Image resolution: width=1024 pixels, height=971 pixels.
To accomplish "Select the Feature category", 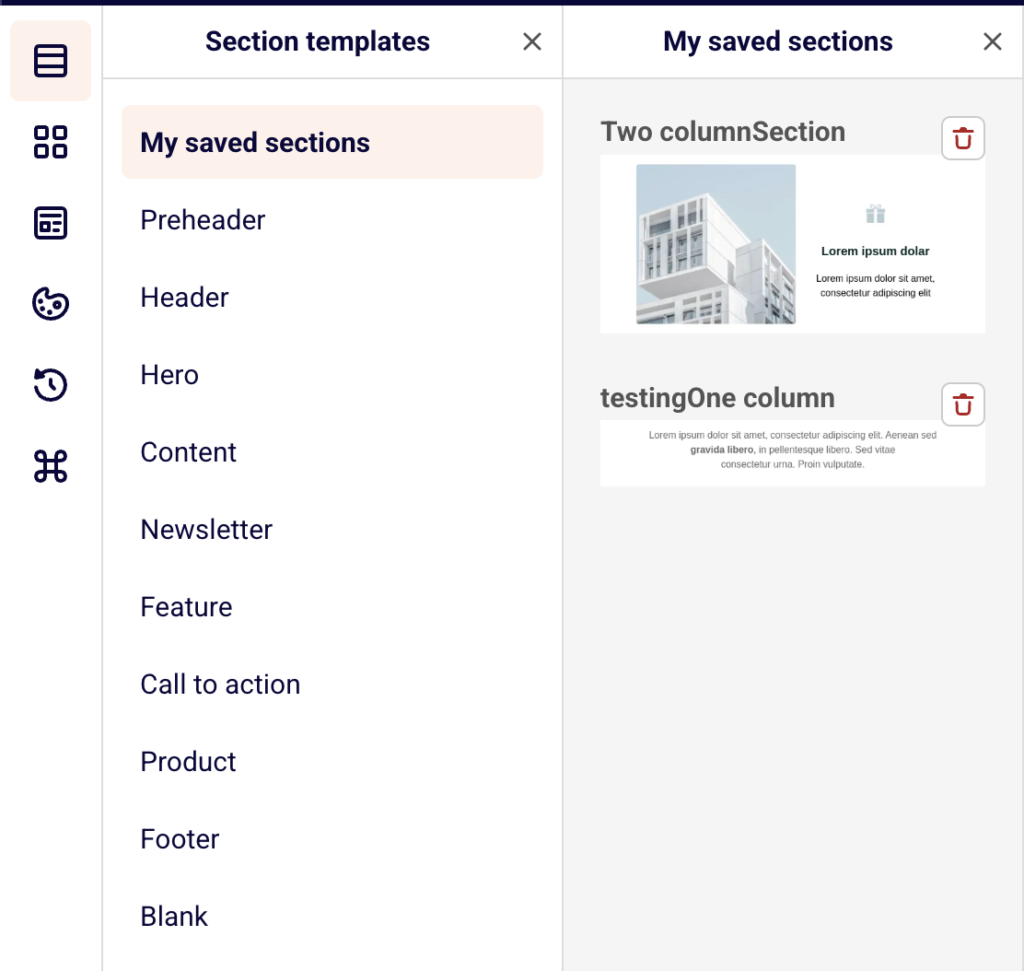I will pos(332,607).
